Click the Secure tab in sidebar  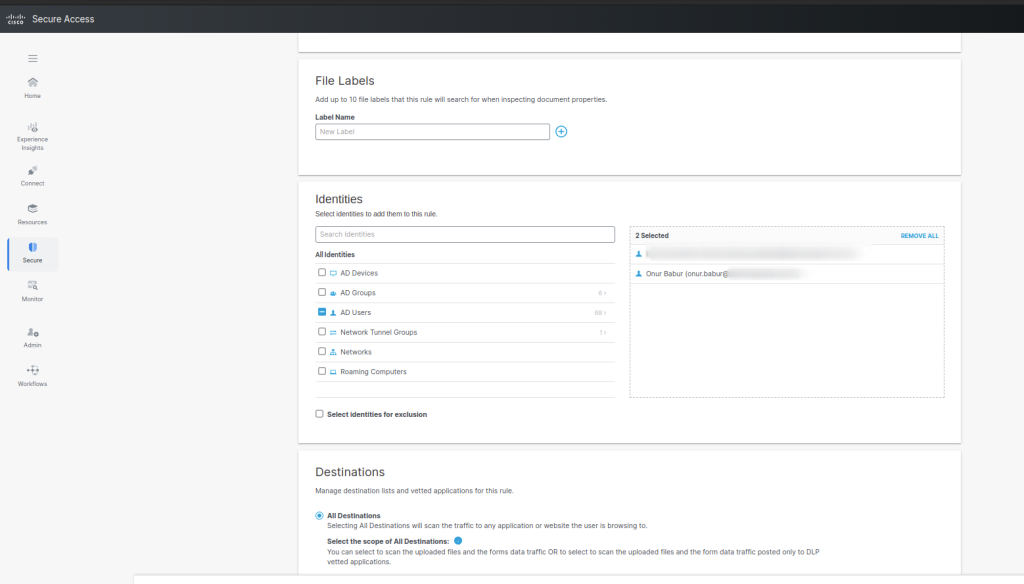click(32, 253)
